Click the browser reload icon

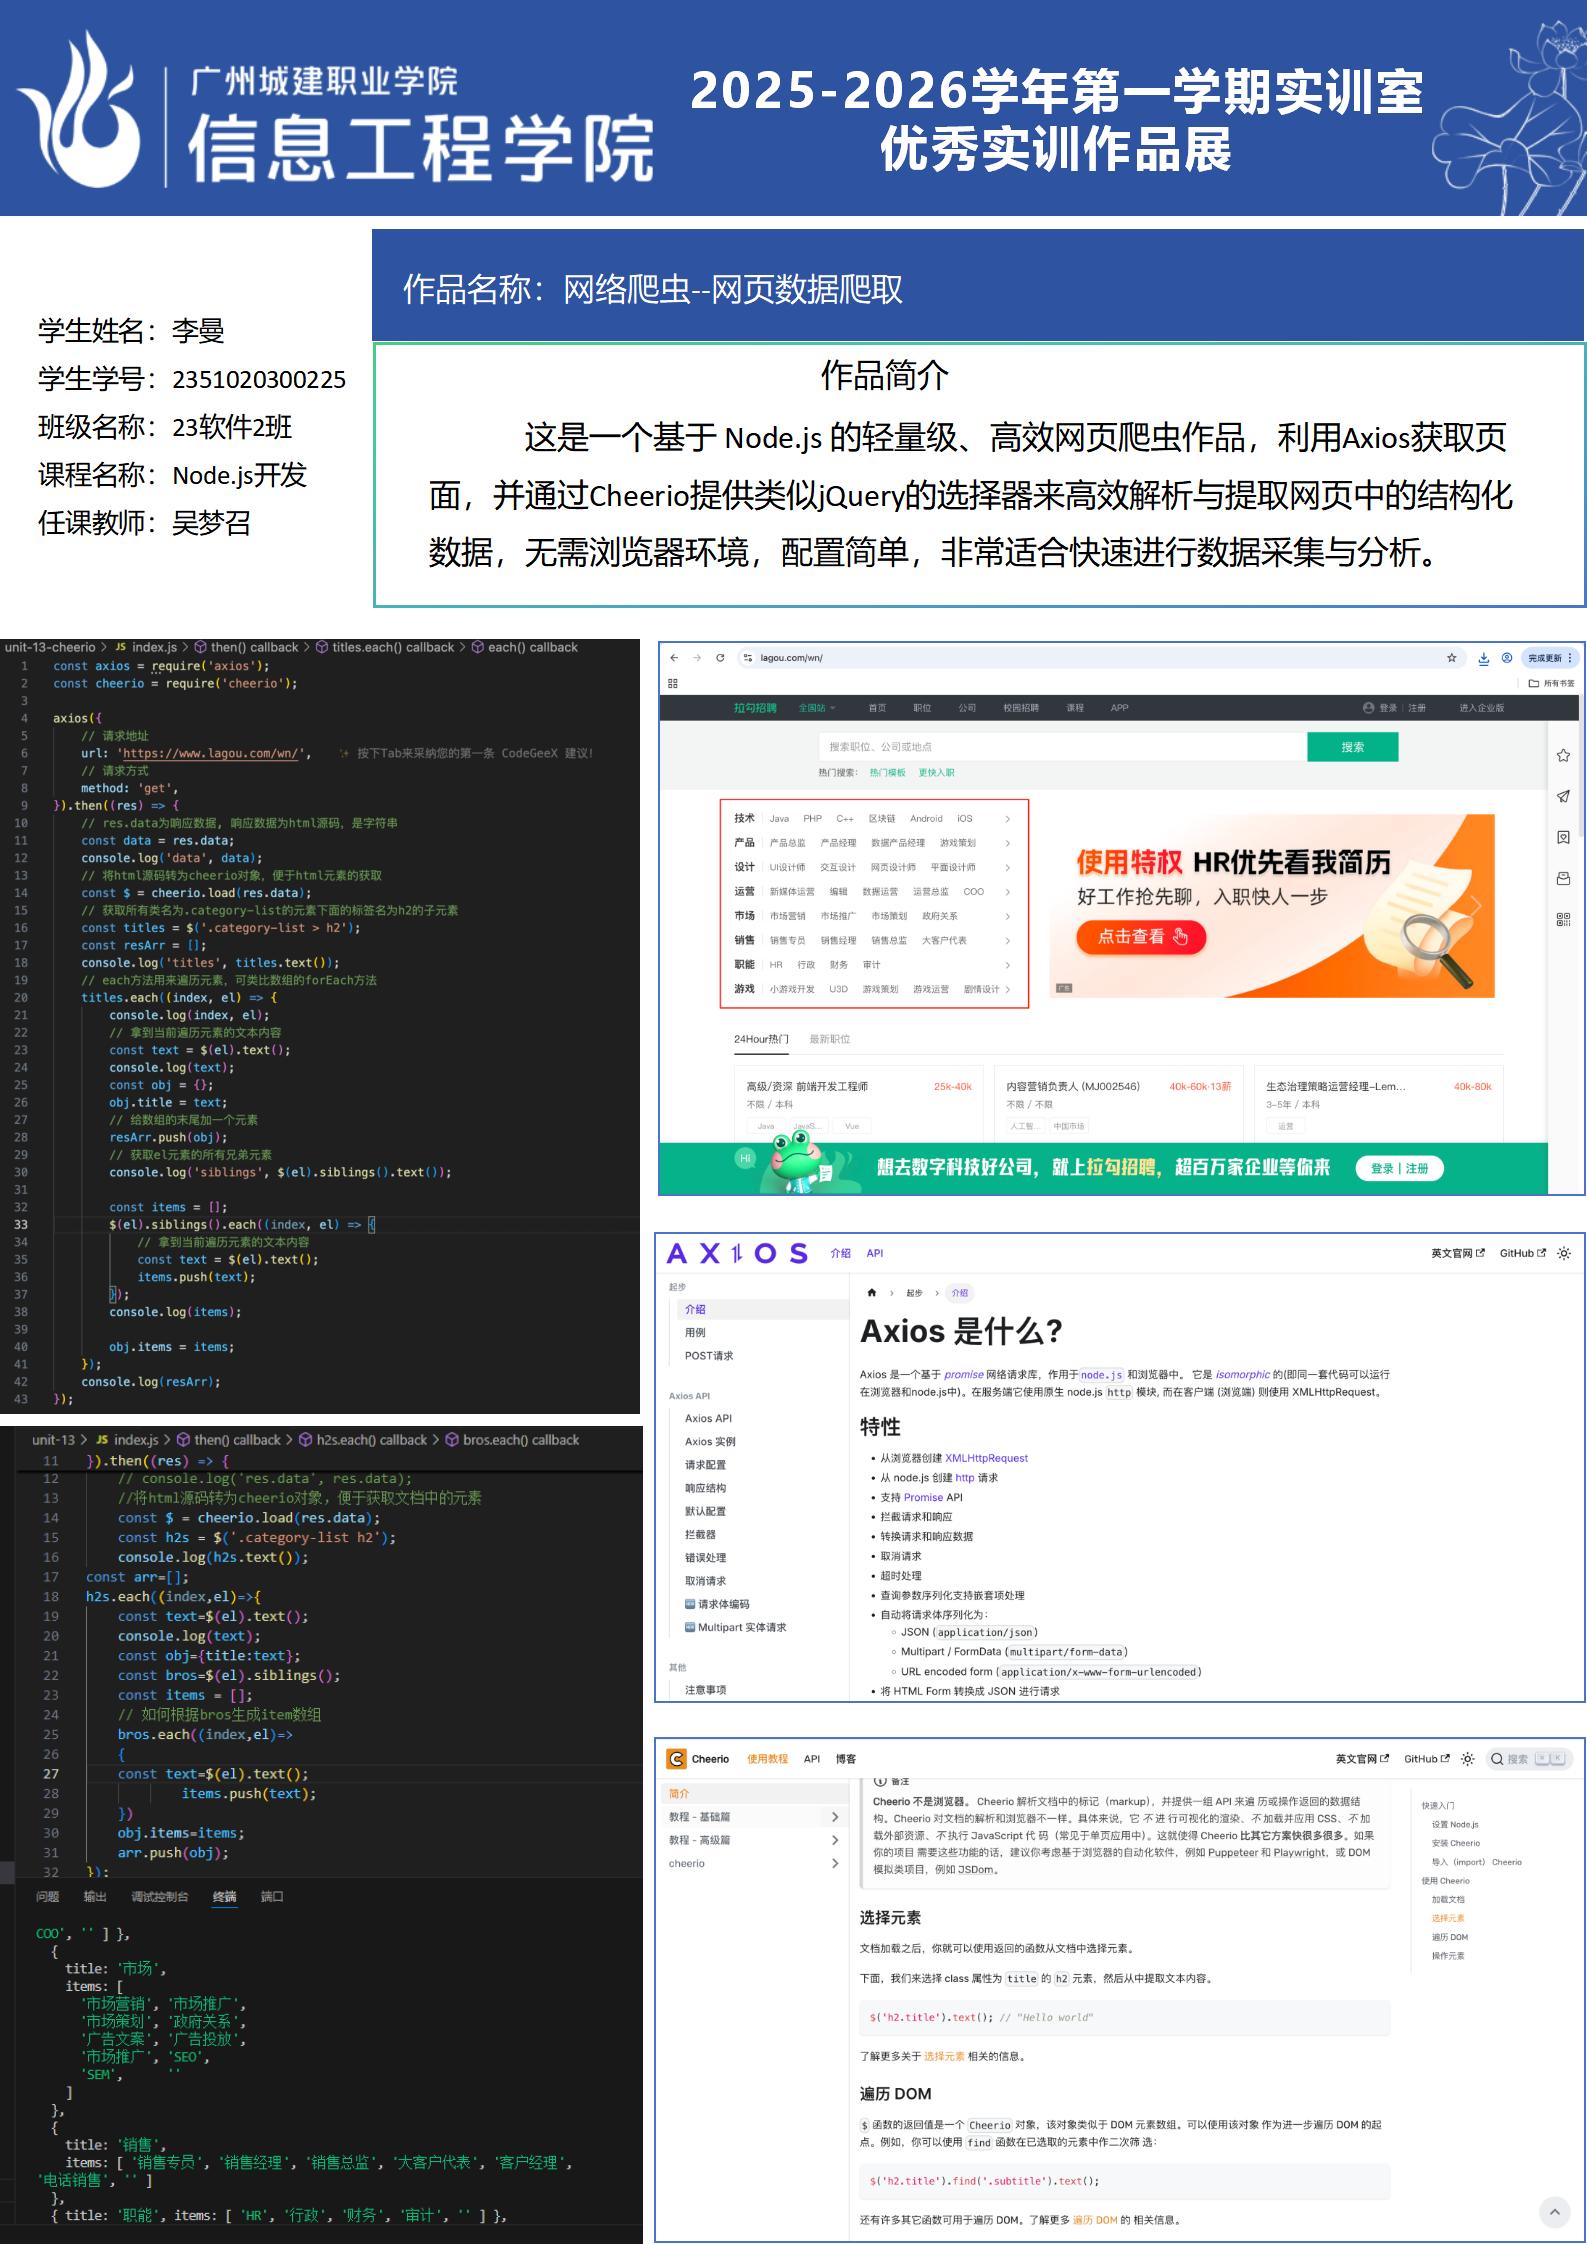[720, 658]
